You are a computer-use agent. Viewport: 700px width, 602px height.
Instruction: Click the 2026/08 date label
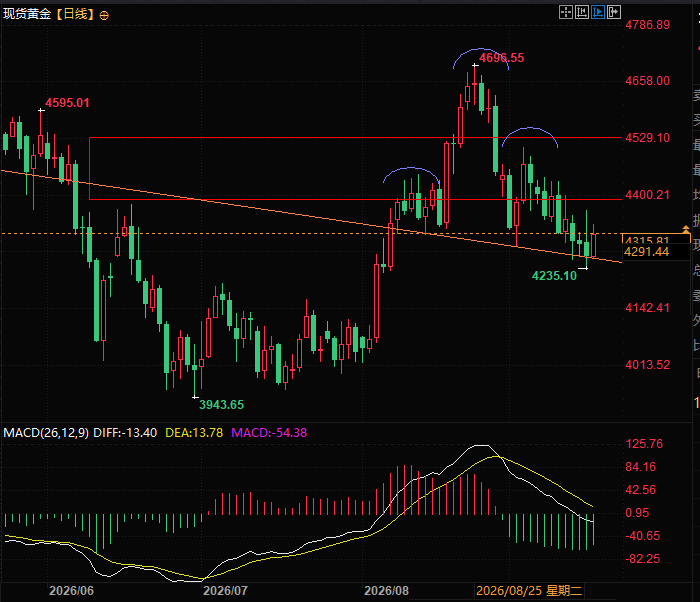(x=386, y=591)
